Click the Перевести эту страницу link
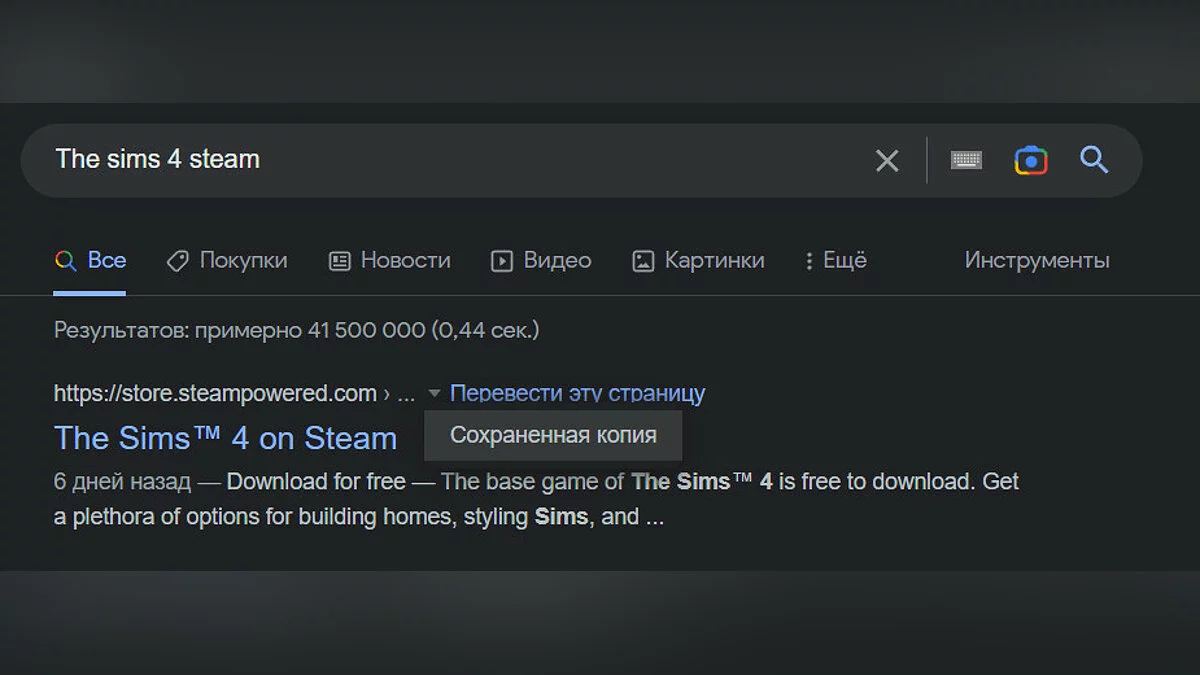The image size is (1200, 675). pos(577,394)
